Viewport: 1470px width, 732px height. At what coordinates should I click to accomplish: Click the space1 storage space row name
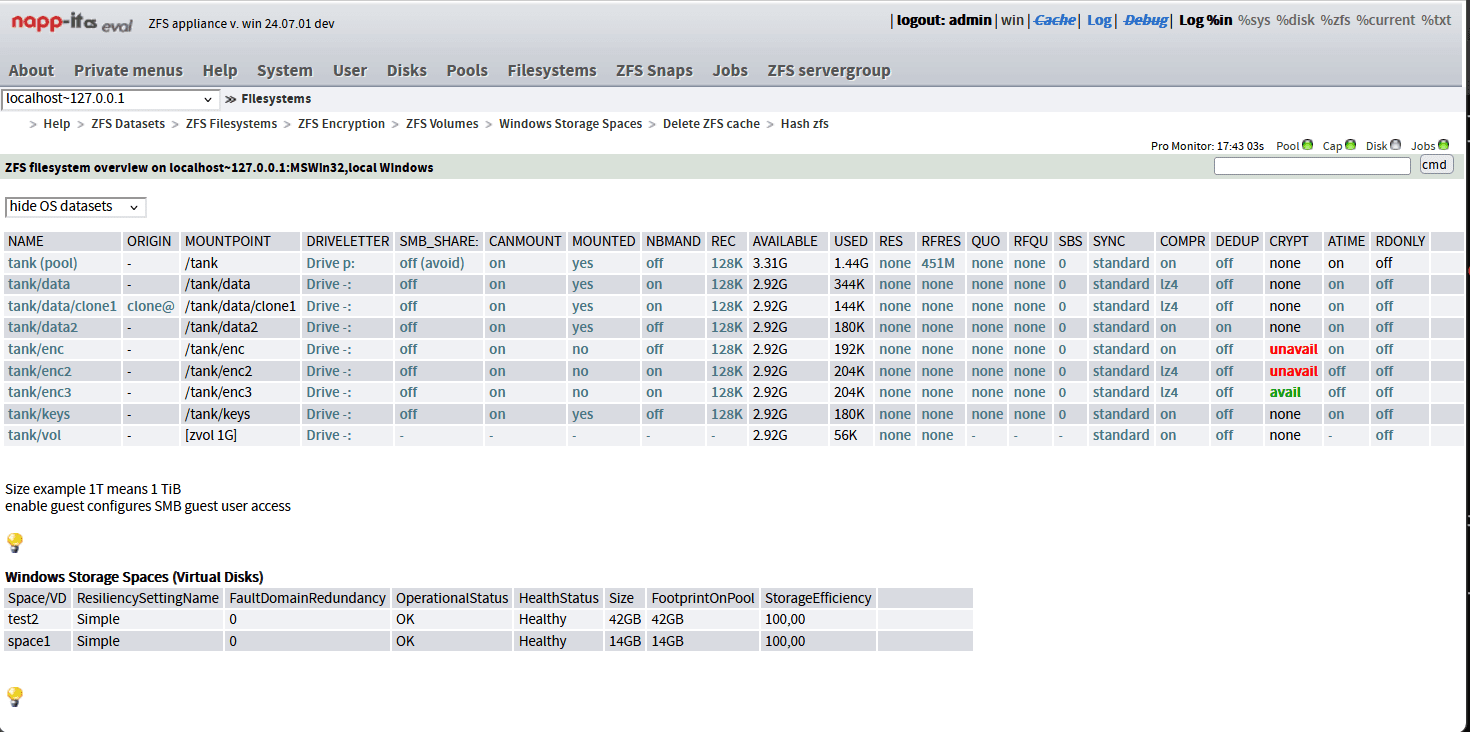tap(29, 641)
